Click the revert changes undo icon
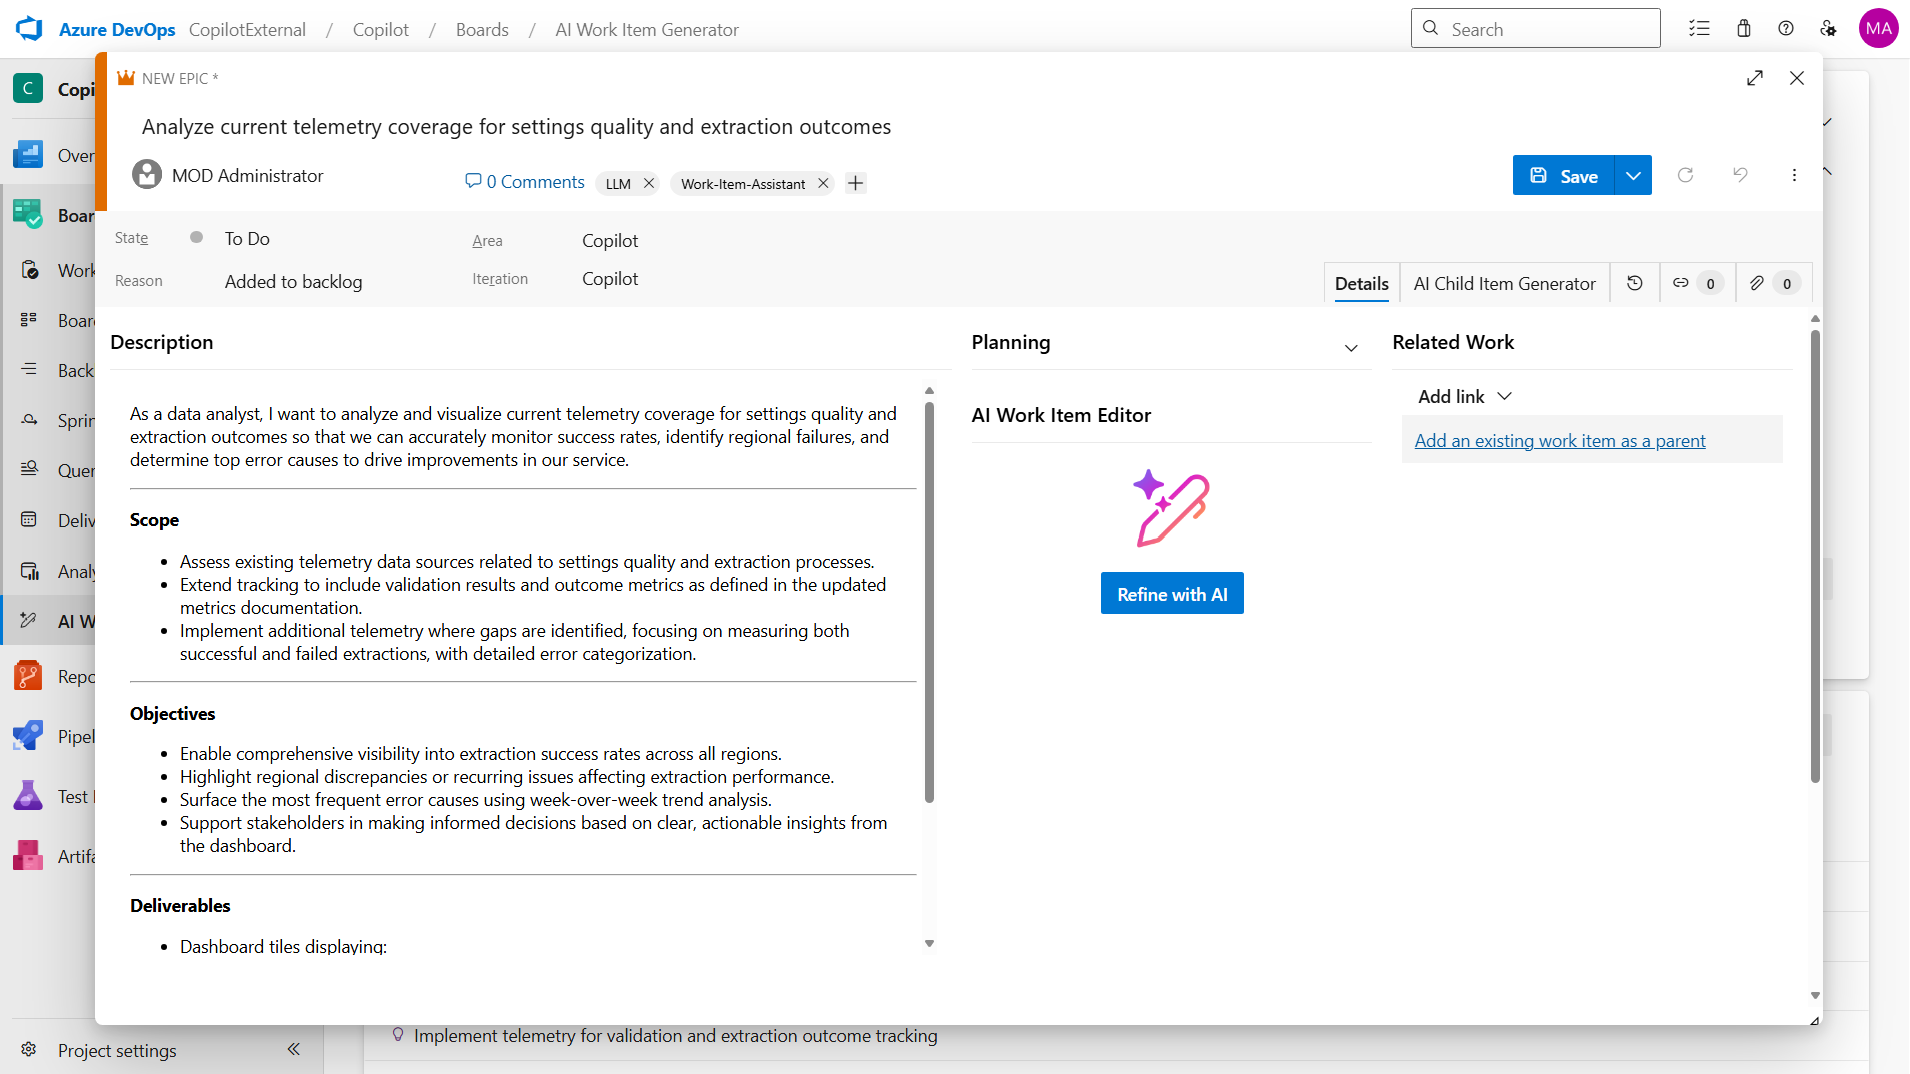This screenshot has width=1910, height=1074. 1740,176
